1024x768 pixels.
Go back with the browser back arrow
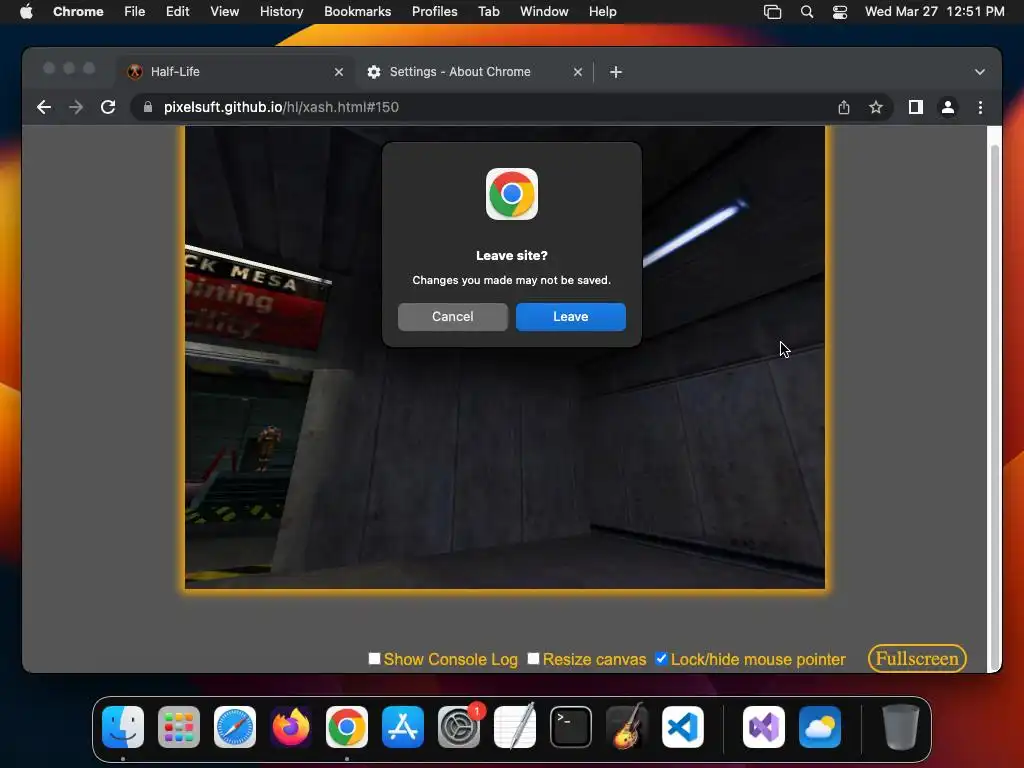point(44,107)
